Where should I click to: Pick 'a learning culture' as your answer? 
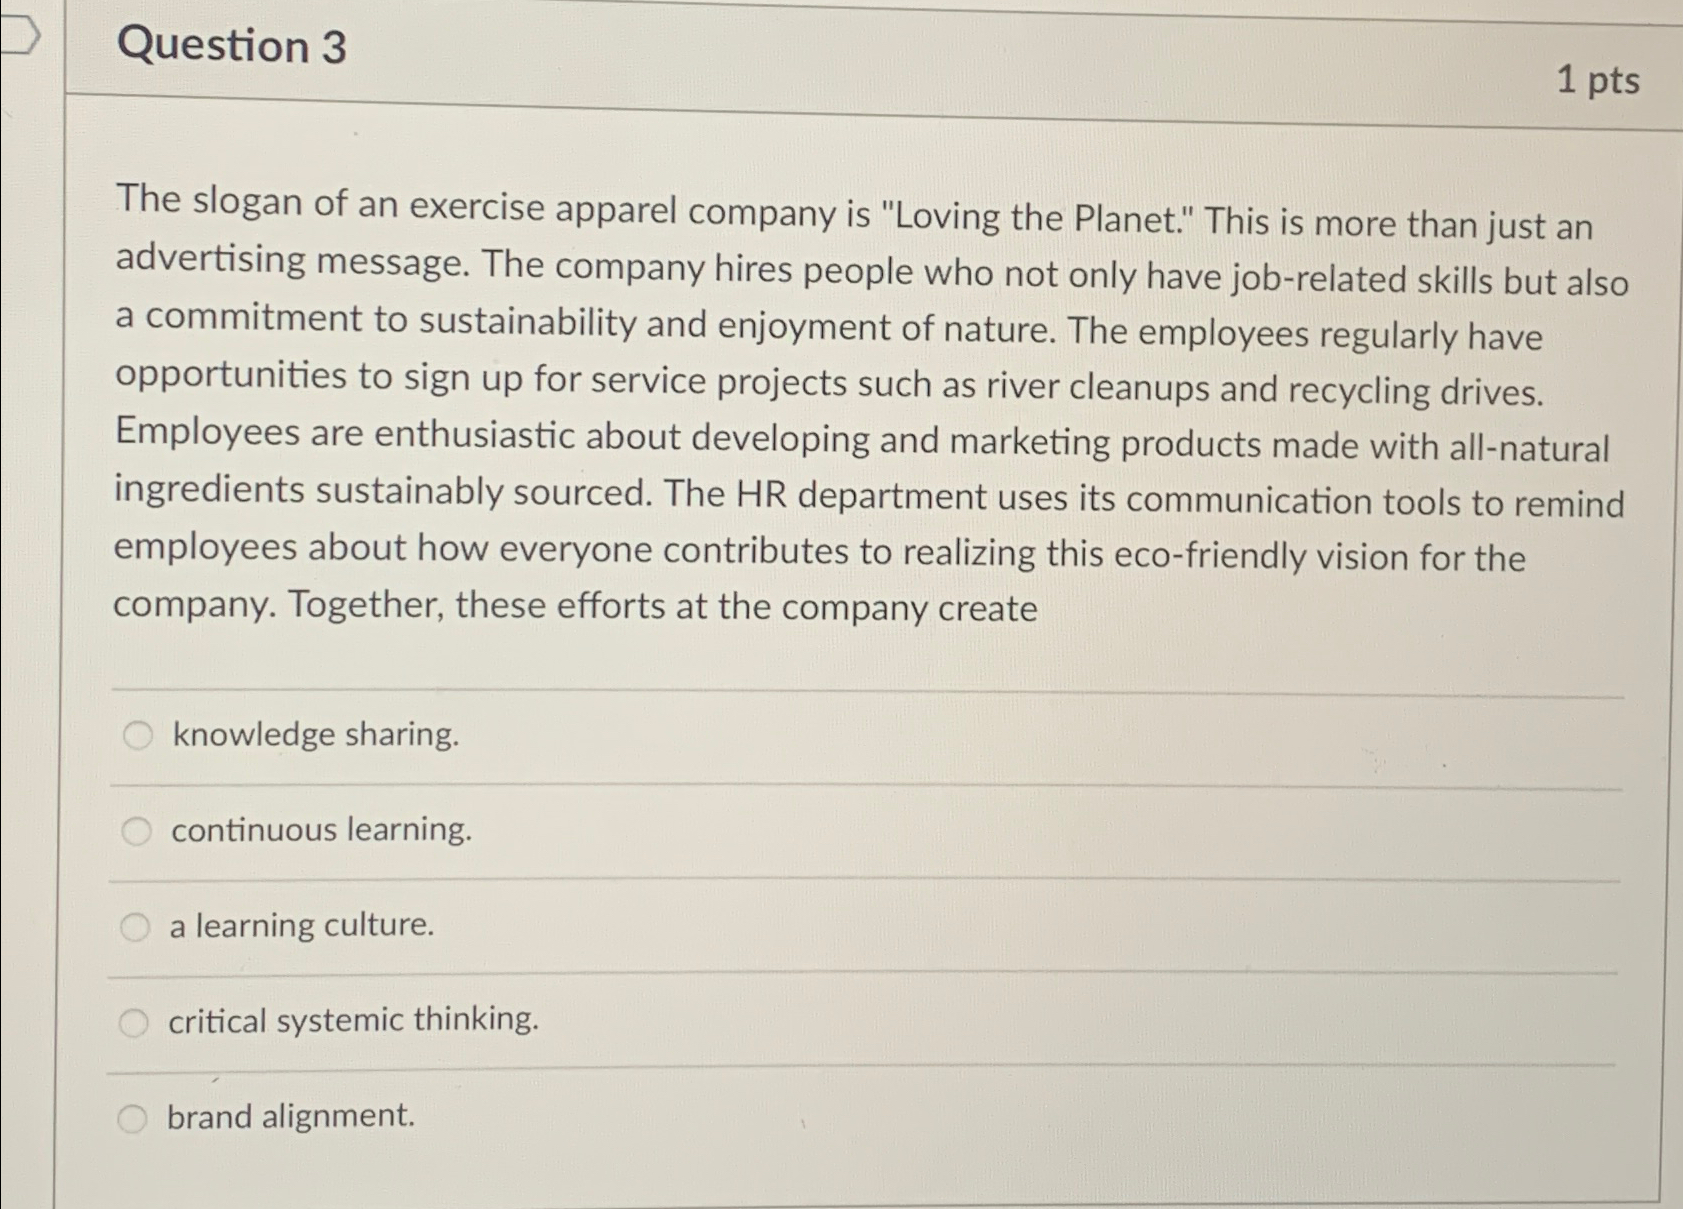point(136,927)
